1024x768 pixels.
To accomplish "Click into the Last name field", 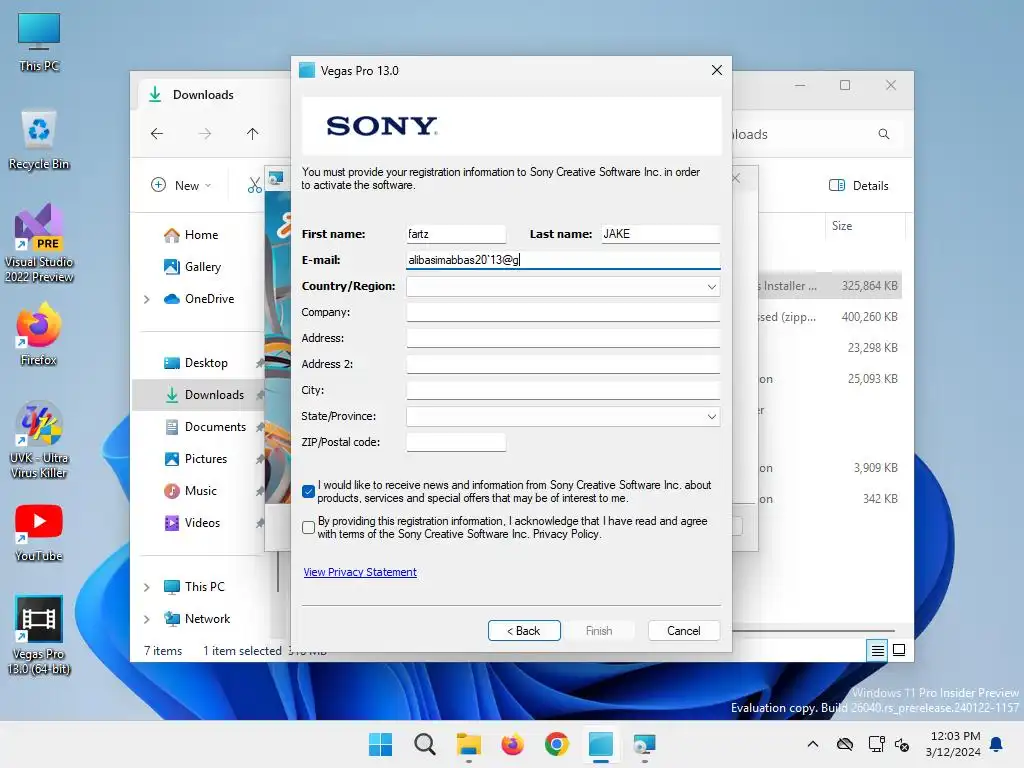I will coord(661,234).
